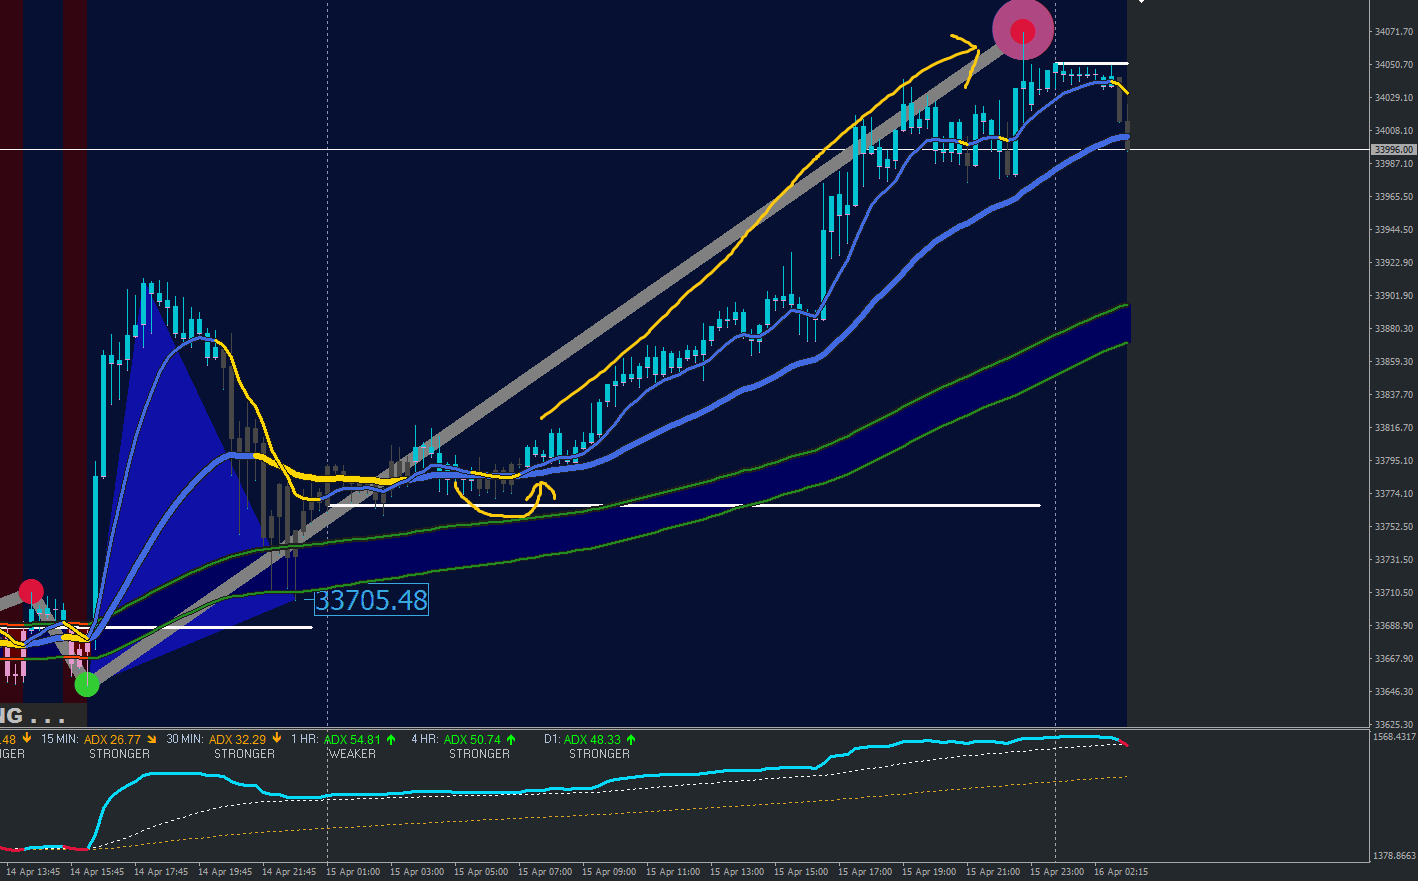Select the long white horizontal support line
Viewport: 1418px width, 881px height.
(x=685, y=505)
